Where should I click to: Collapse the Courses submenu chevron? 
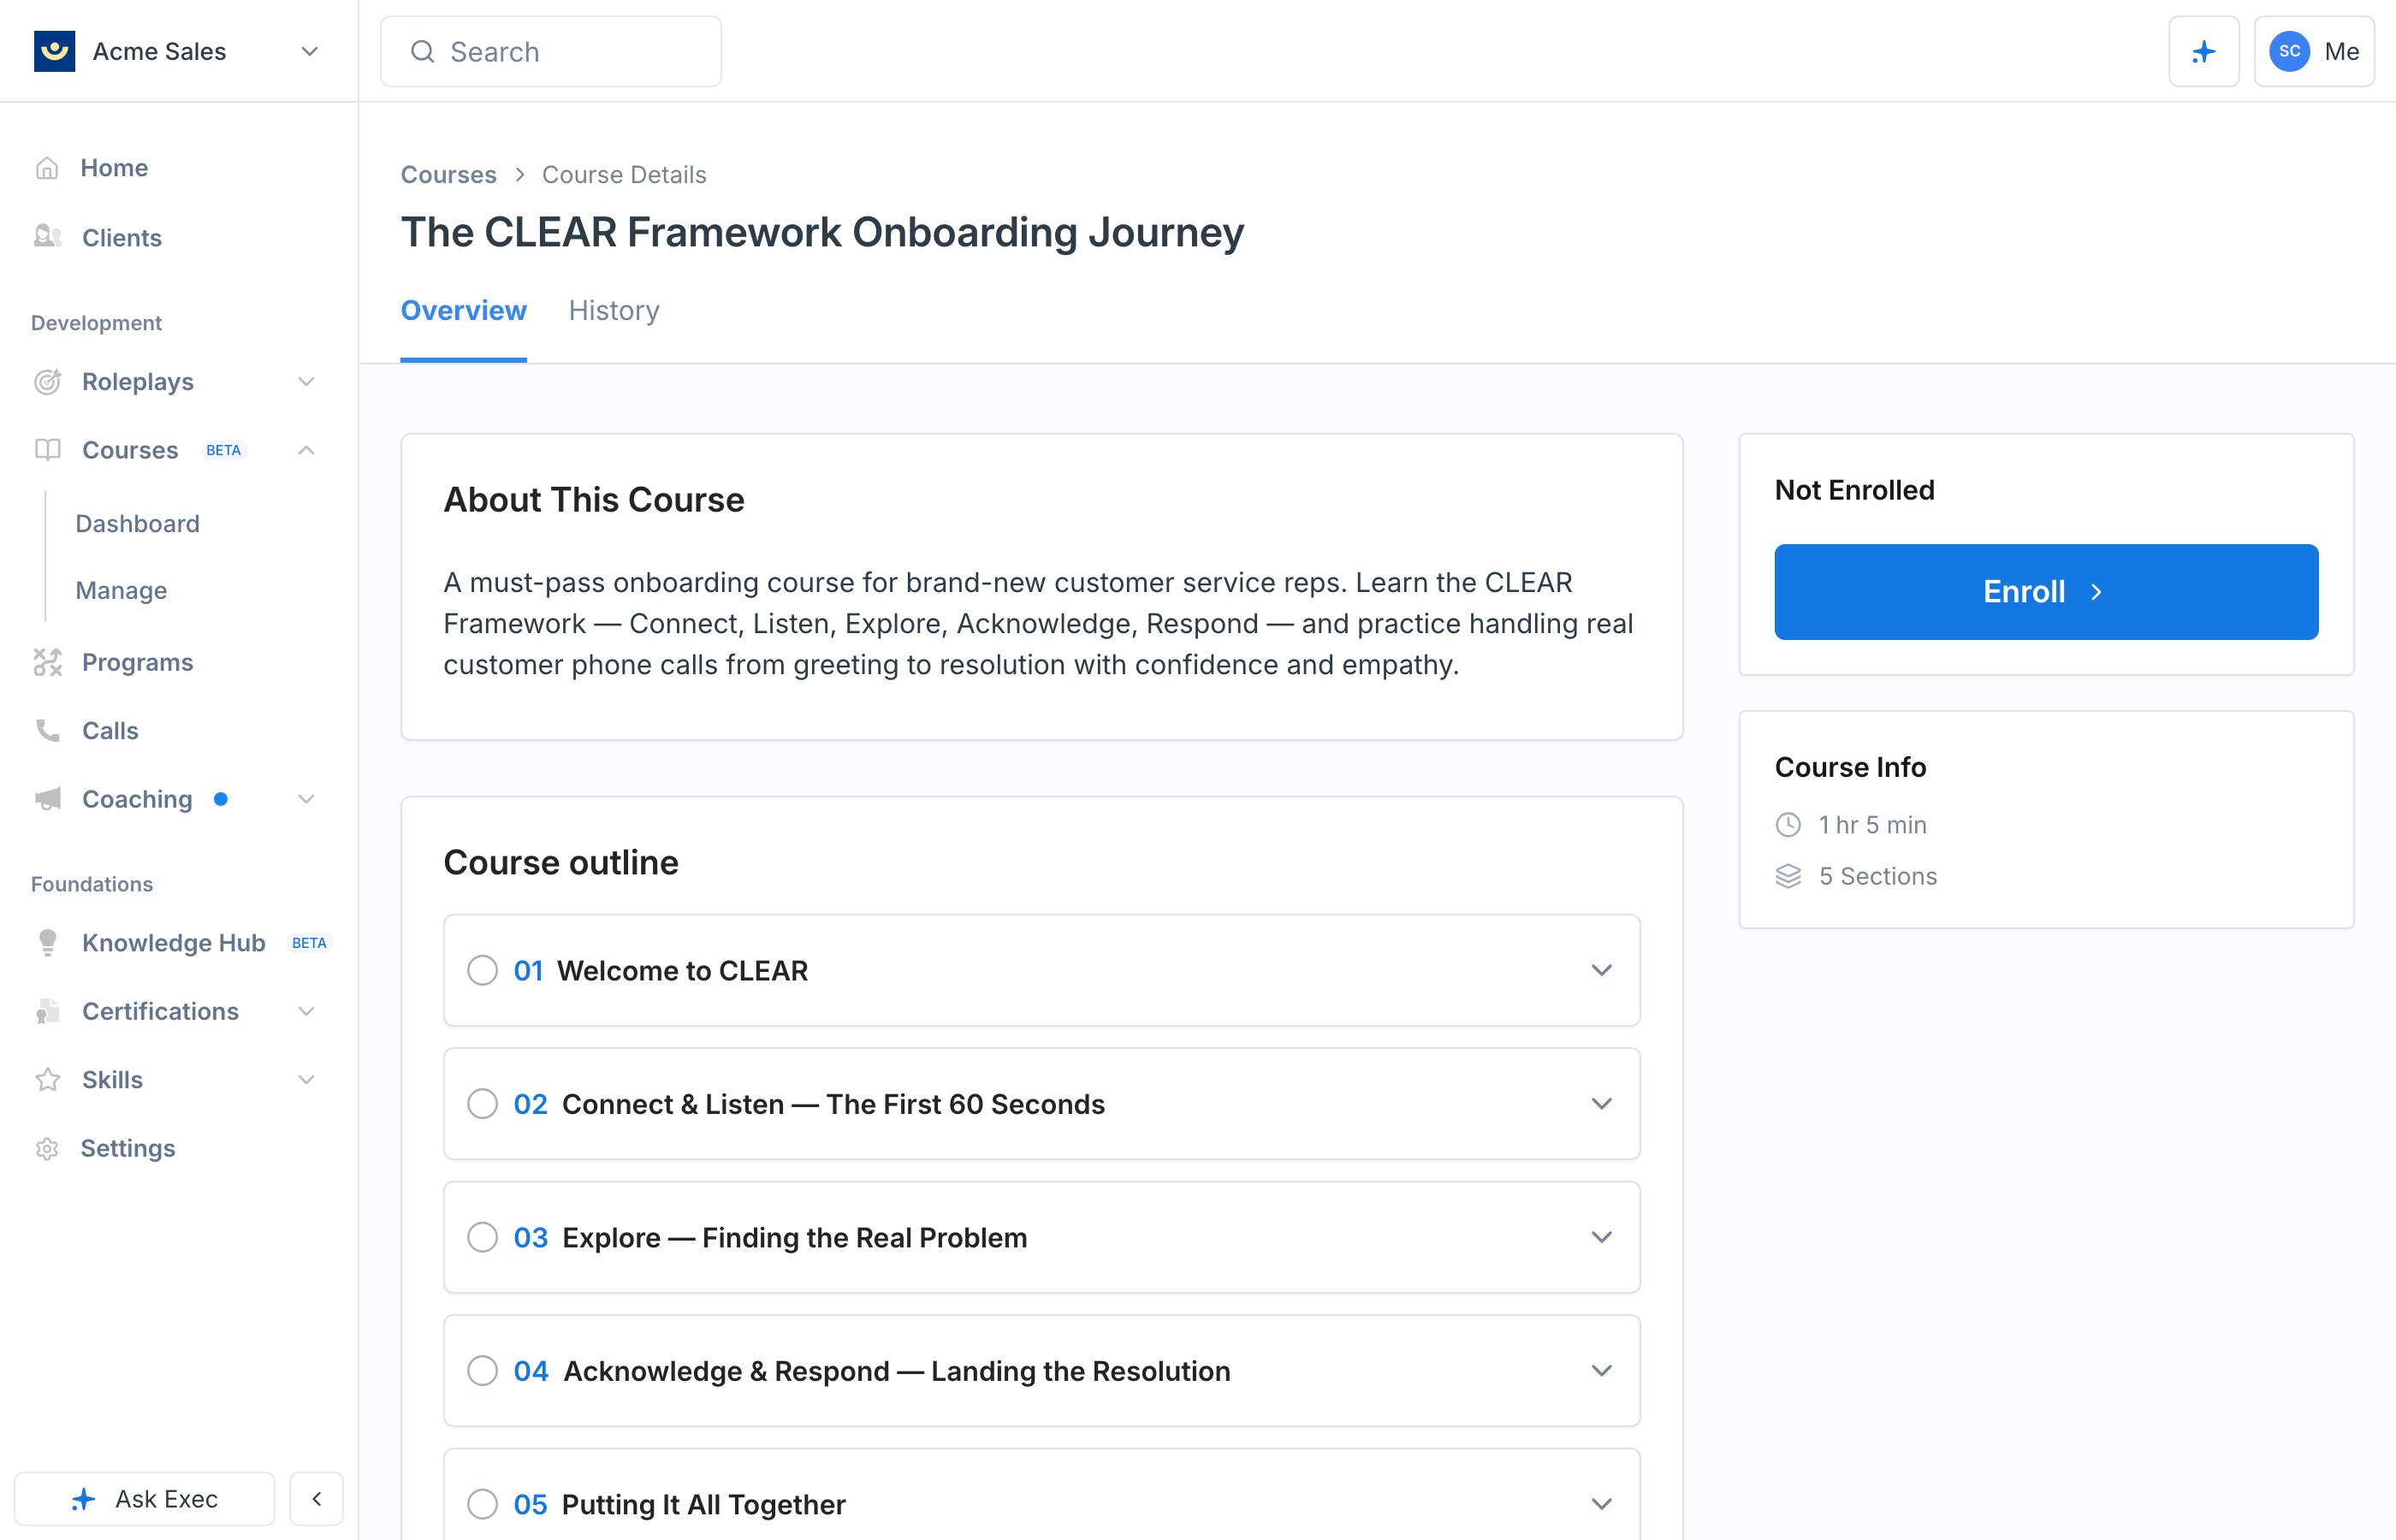point(307,450)
